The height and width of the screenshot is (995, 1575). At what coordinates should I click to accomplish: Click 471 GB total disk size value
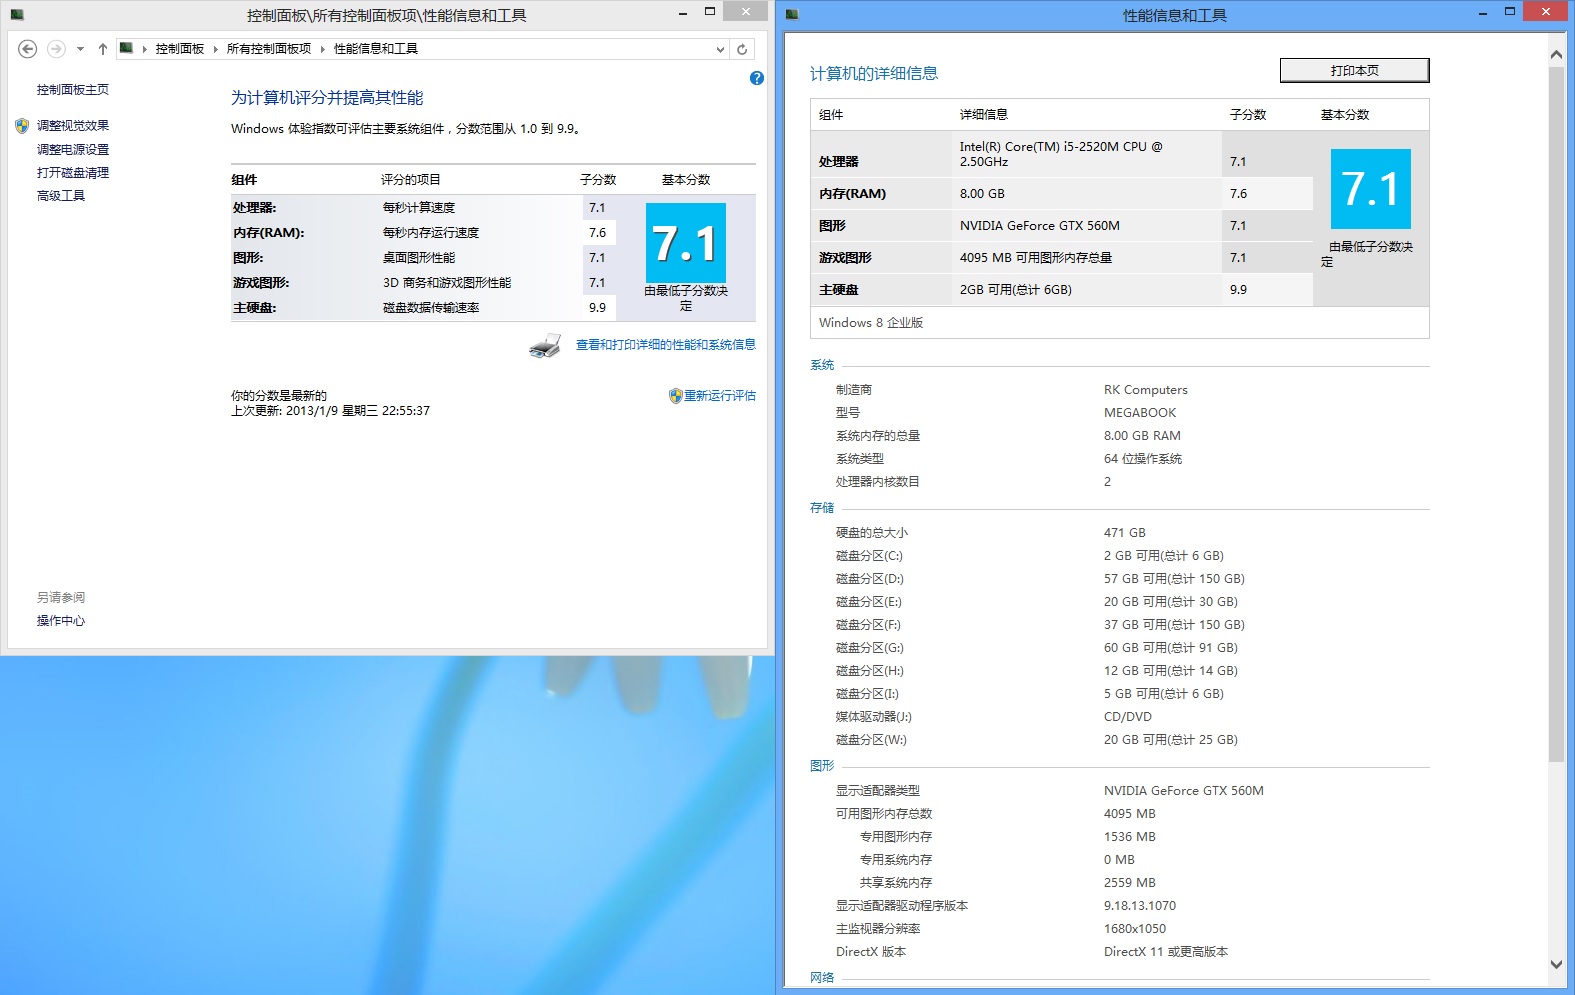click(x=1125, y=533)
